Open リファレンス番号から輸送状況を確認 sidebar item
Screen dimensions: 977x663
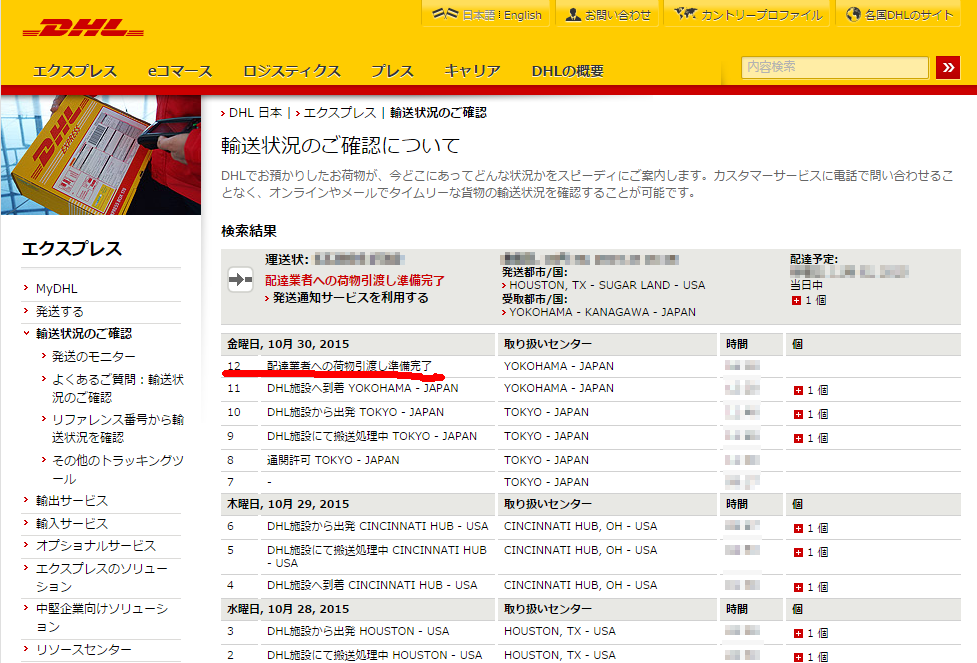tap(118, 428)
